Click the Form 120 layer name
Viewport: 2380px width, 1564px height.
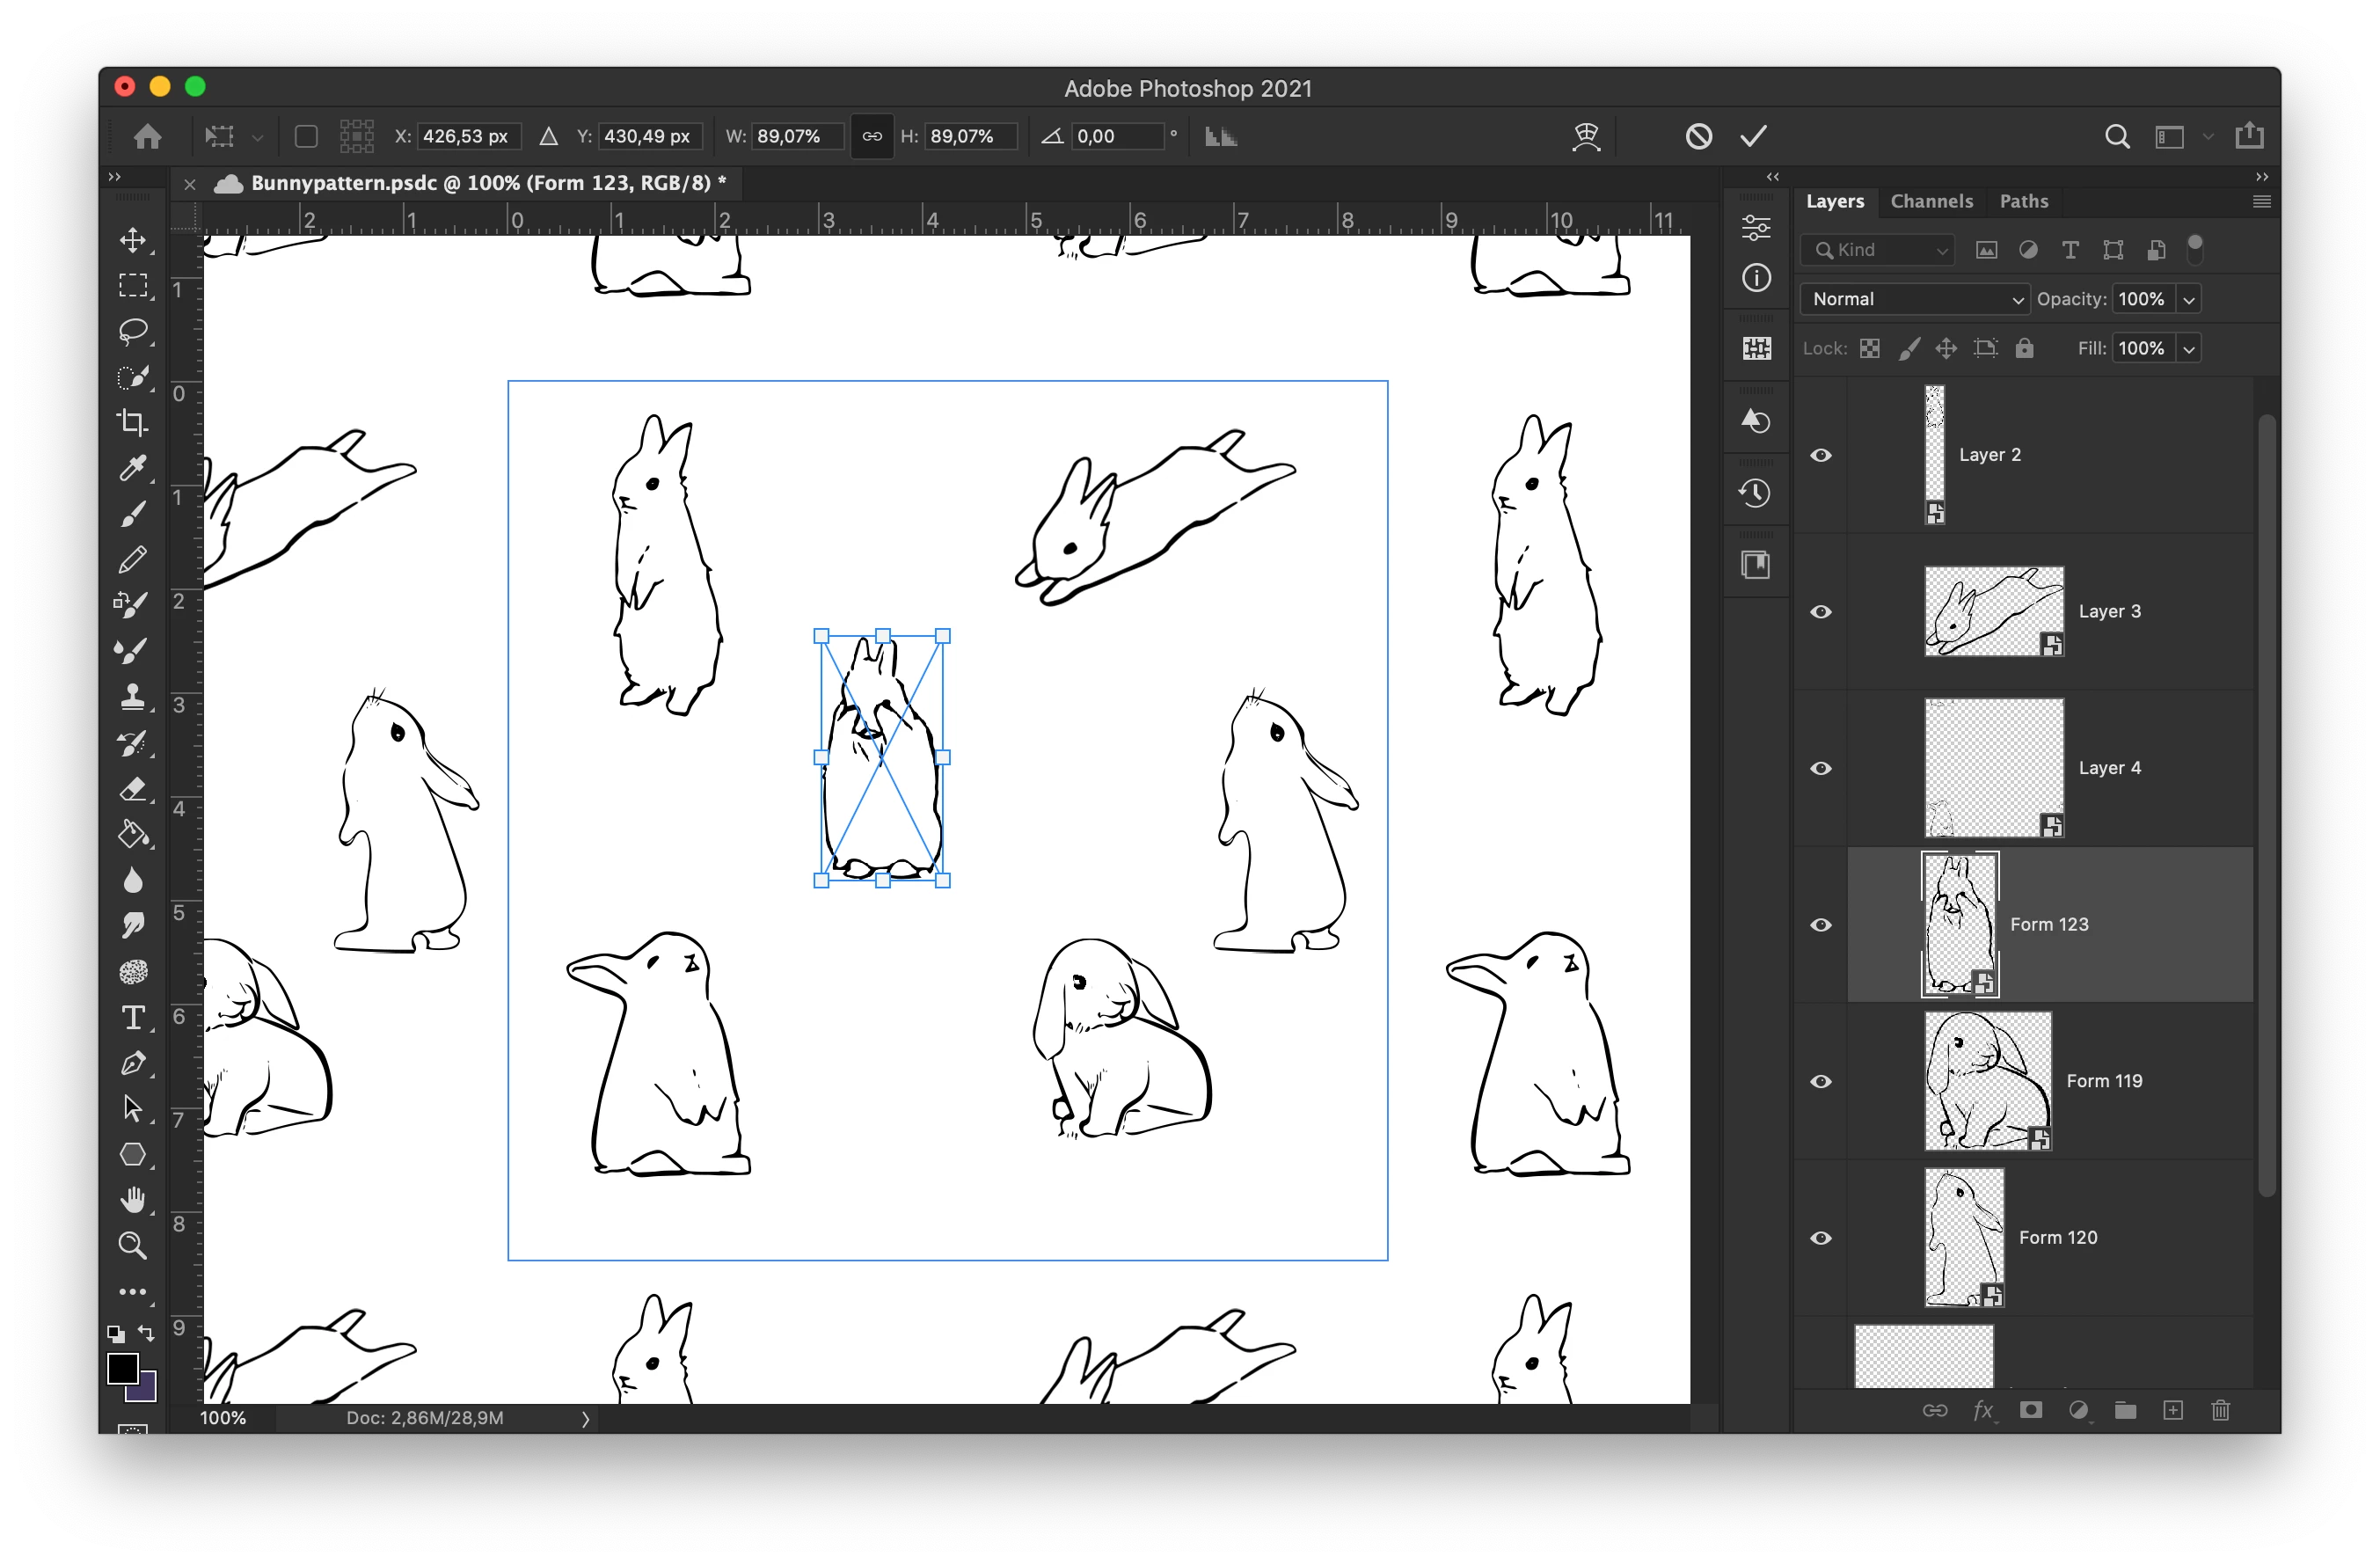pyautogui.click(x=2057, y=1237)
